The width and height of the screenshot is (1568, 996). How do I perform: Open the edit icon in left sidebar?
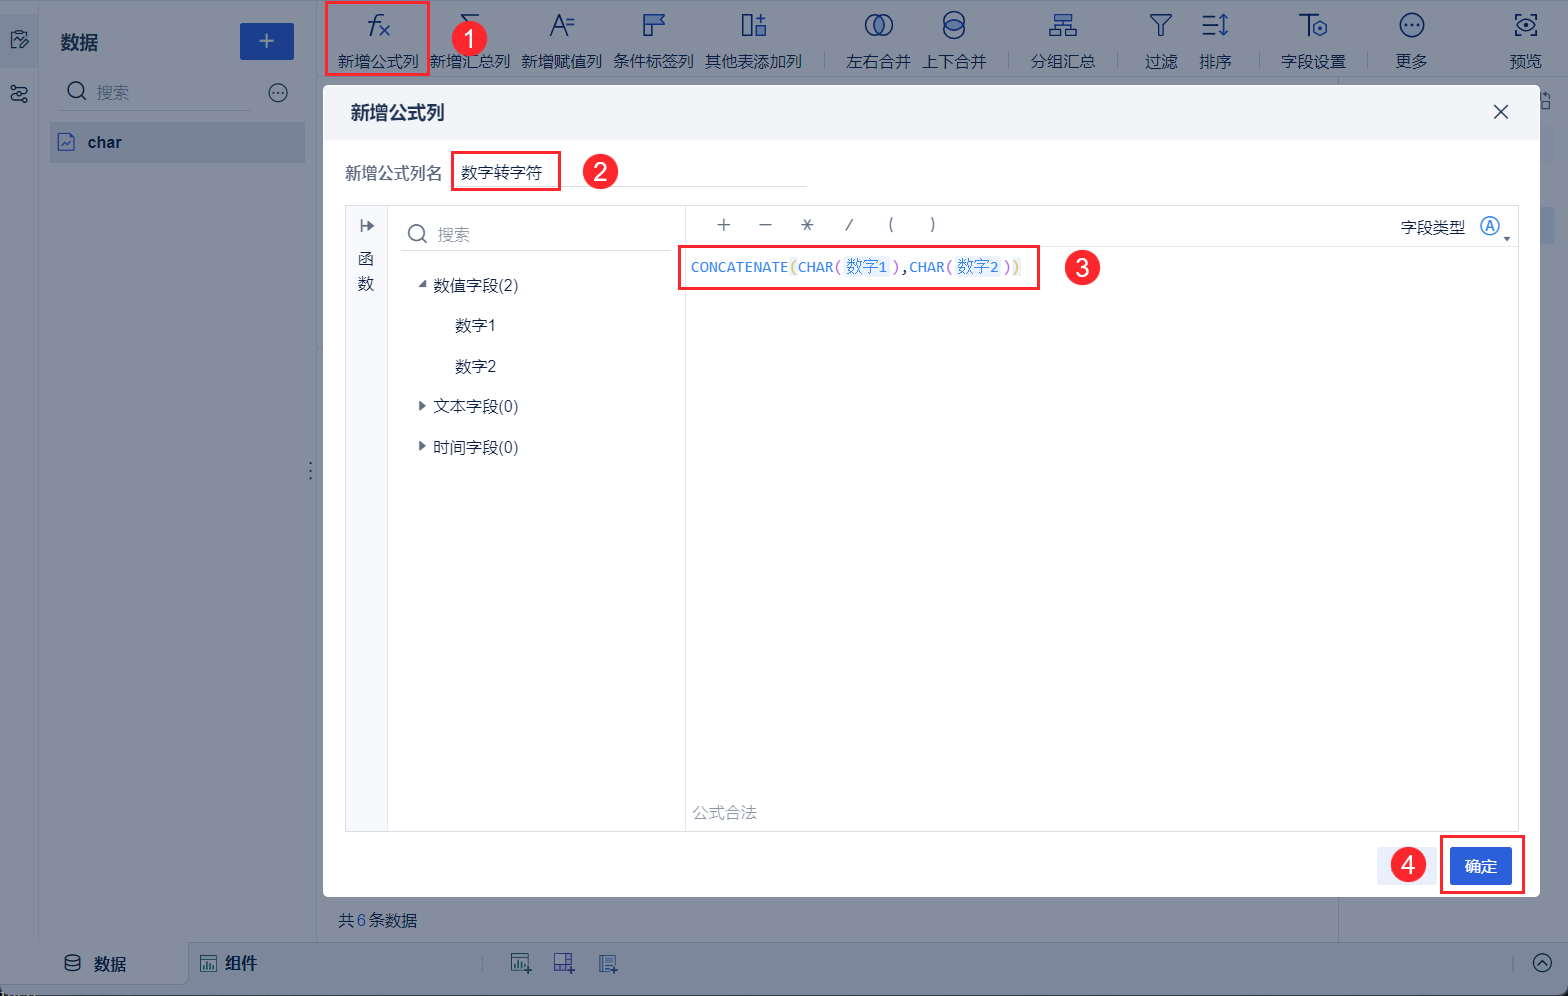click(x=19, y=40)
